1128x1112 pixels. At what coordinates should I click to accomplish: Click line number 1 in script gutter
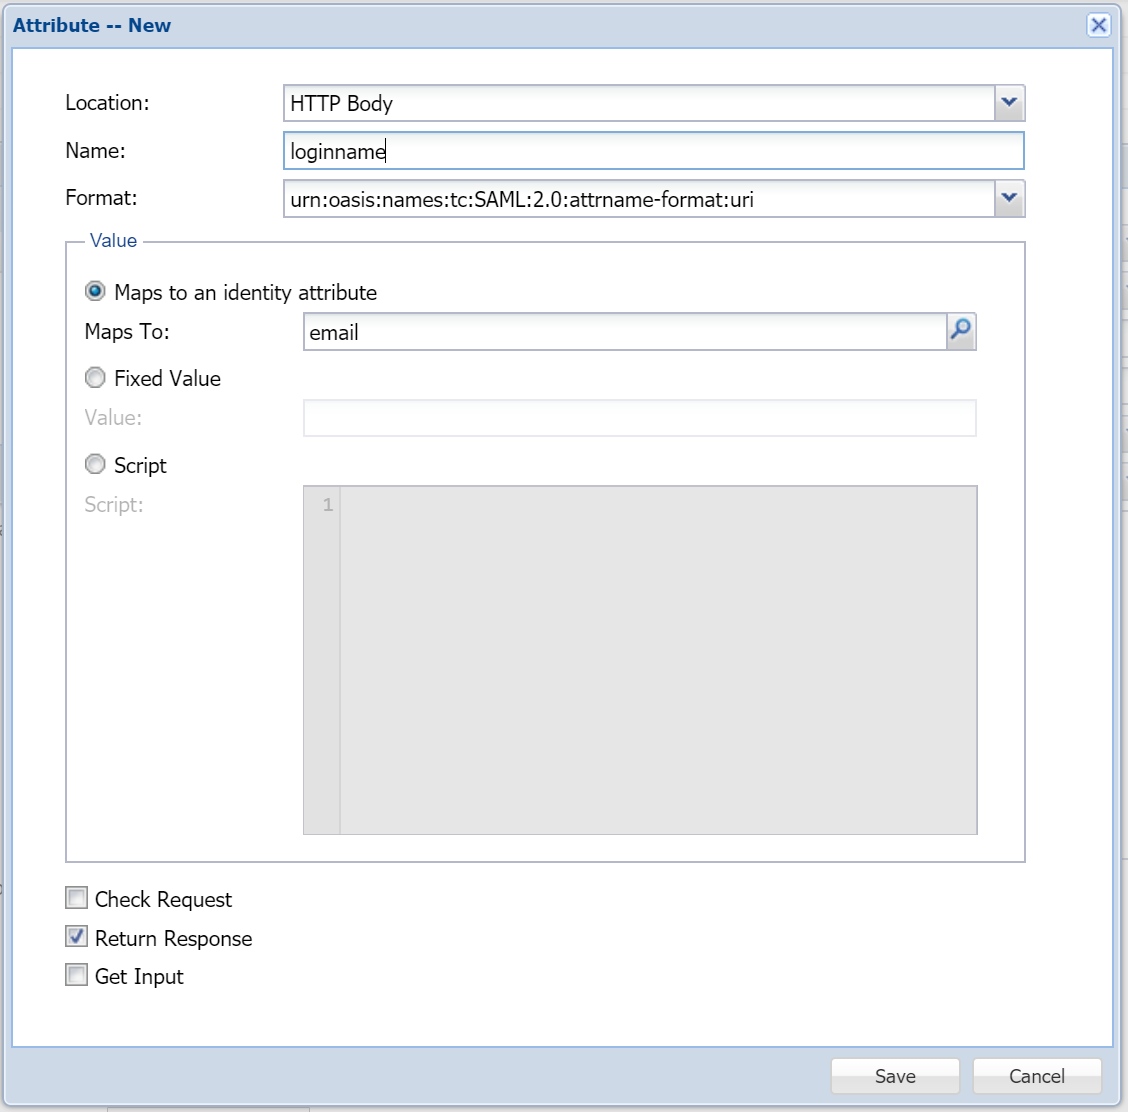point(326,506)
